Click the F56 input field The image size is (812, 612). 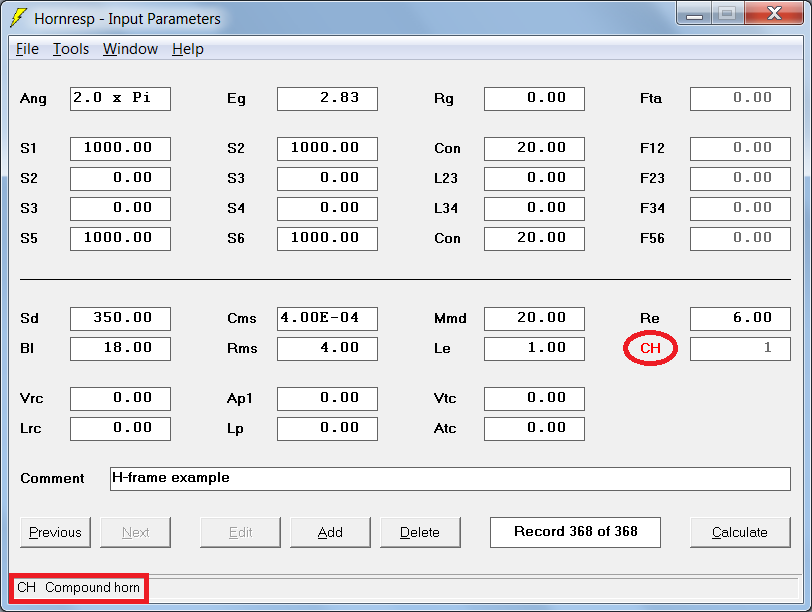click(741, 239)
